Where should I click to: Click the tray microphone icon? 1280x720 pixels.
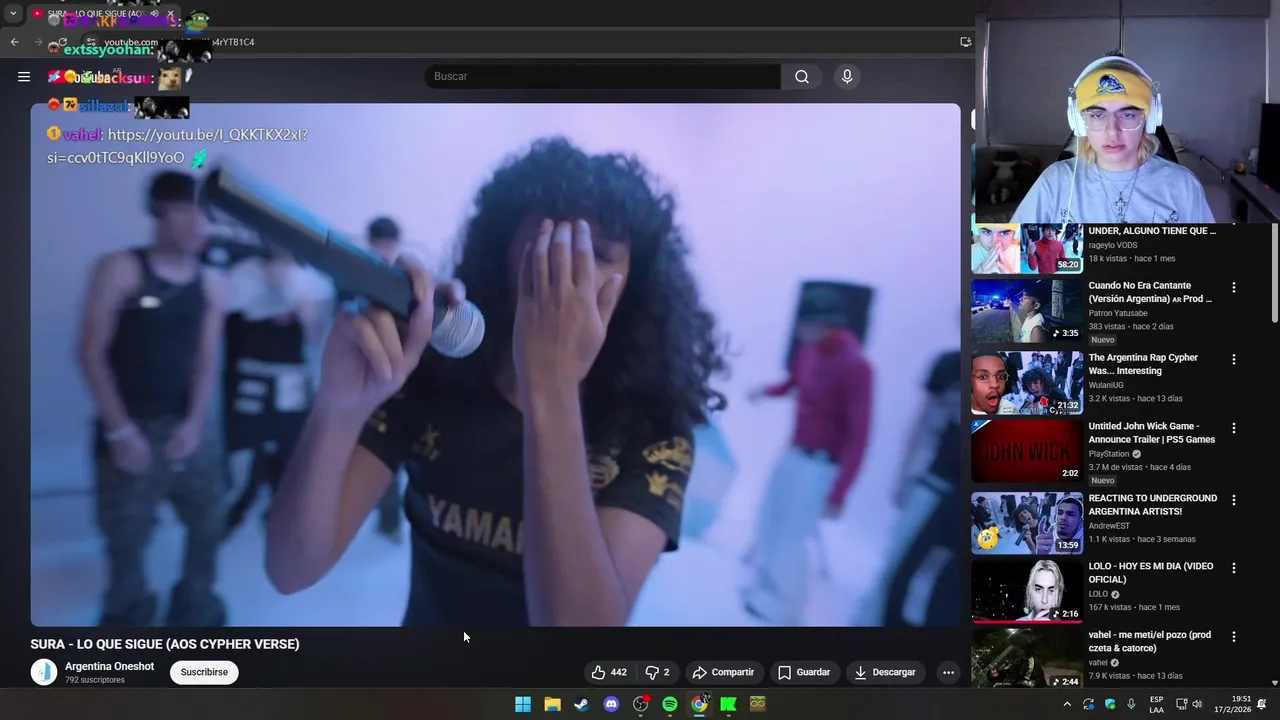click(x=1131, y=704)
